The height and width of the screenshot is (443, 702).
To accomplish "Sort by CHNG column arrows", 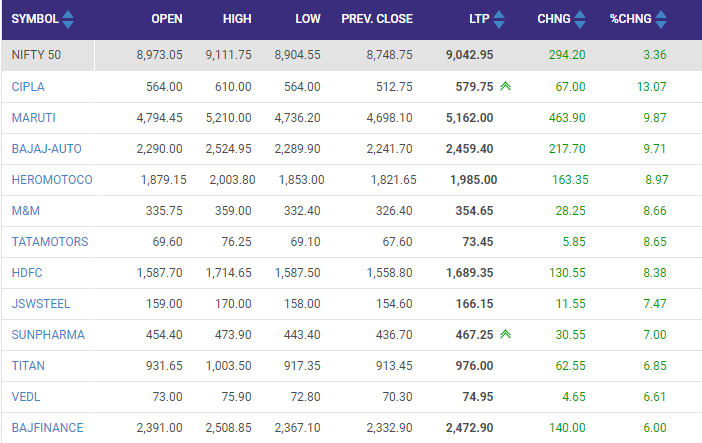I will coord(578,19).
